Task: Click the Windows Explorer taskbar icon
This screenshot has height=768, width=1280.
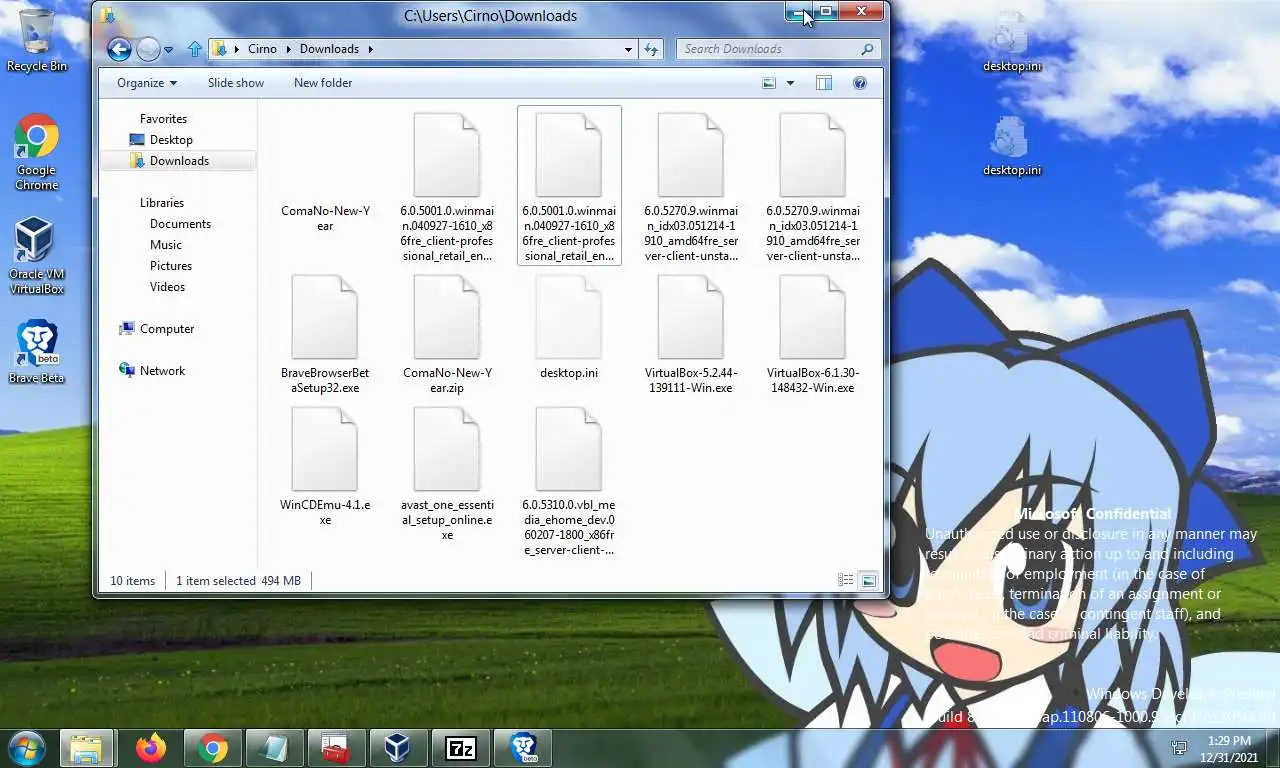Action: (x=87, y=748)
